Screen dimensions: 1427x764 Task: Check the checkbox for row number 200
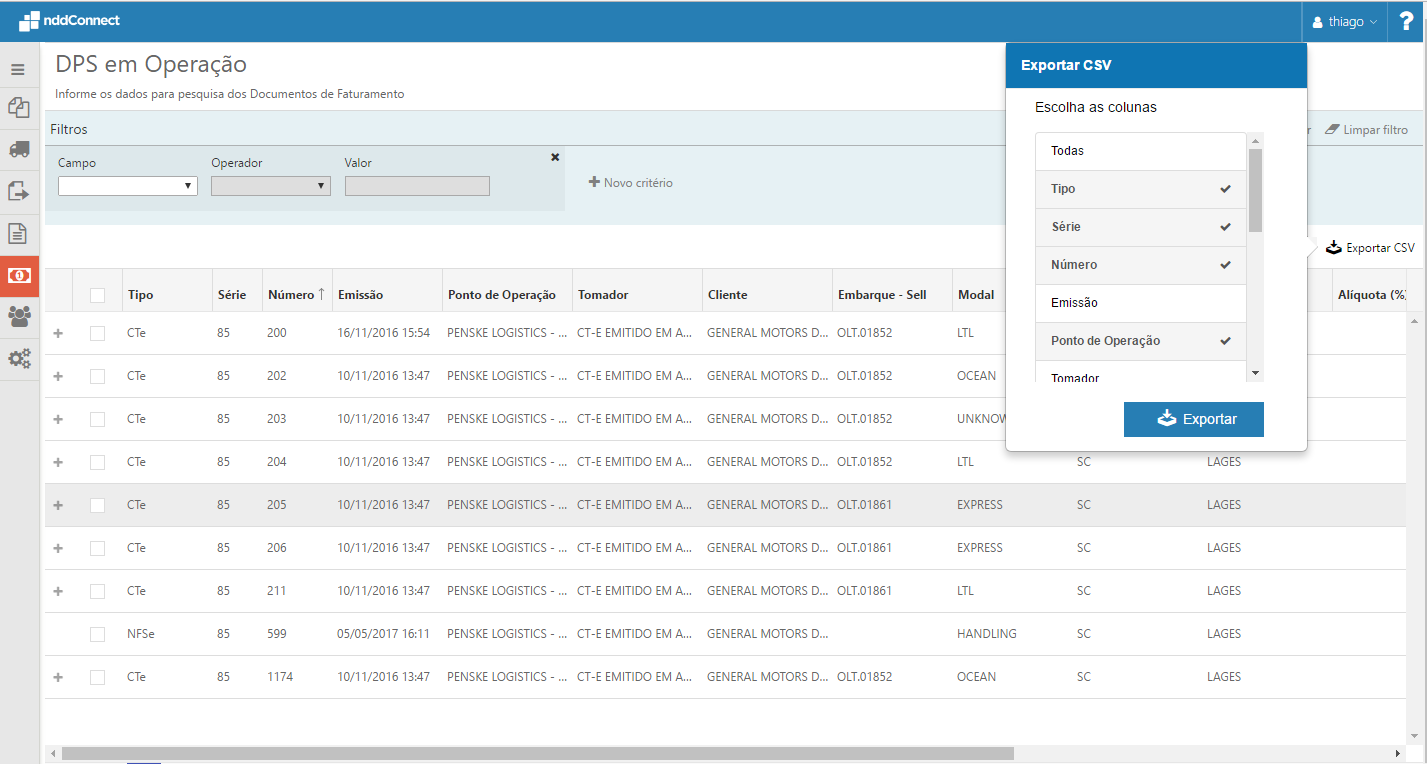pyautogui.click(x=97, y=333)
